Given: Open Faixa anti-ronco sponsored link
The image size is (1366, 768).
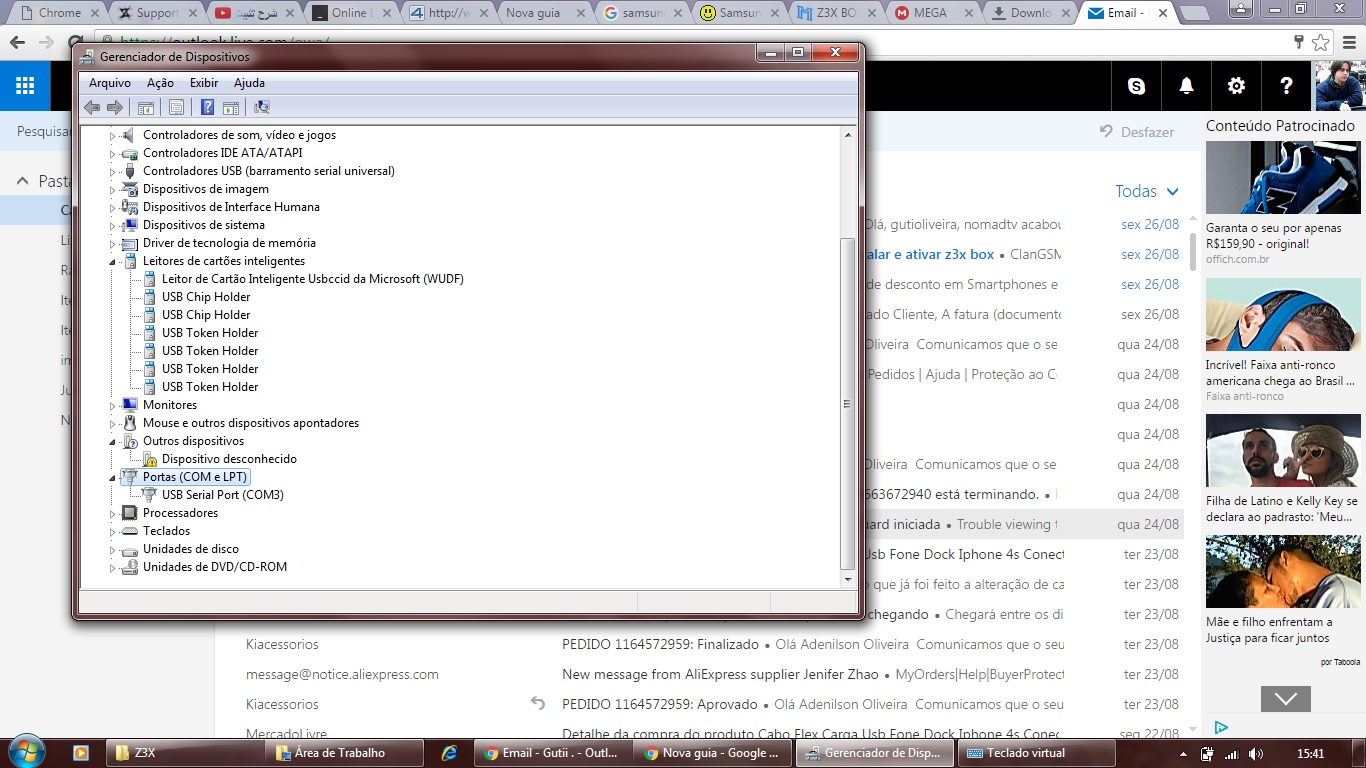Looking at the screenshot, I should tap(1244, 396).
